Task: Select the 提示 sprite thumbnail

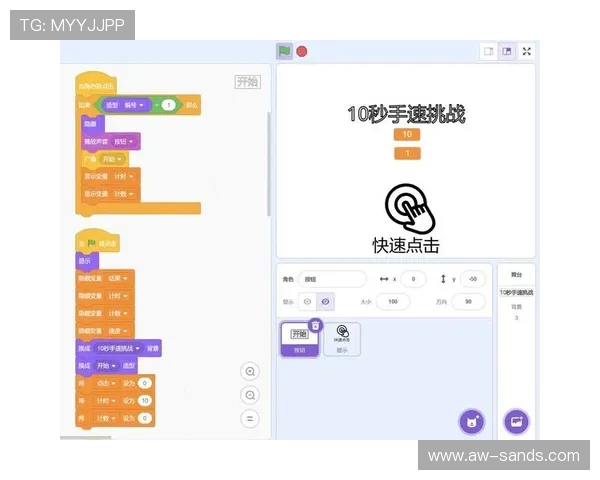Action: pos(342,339)
